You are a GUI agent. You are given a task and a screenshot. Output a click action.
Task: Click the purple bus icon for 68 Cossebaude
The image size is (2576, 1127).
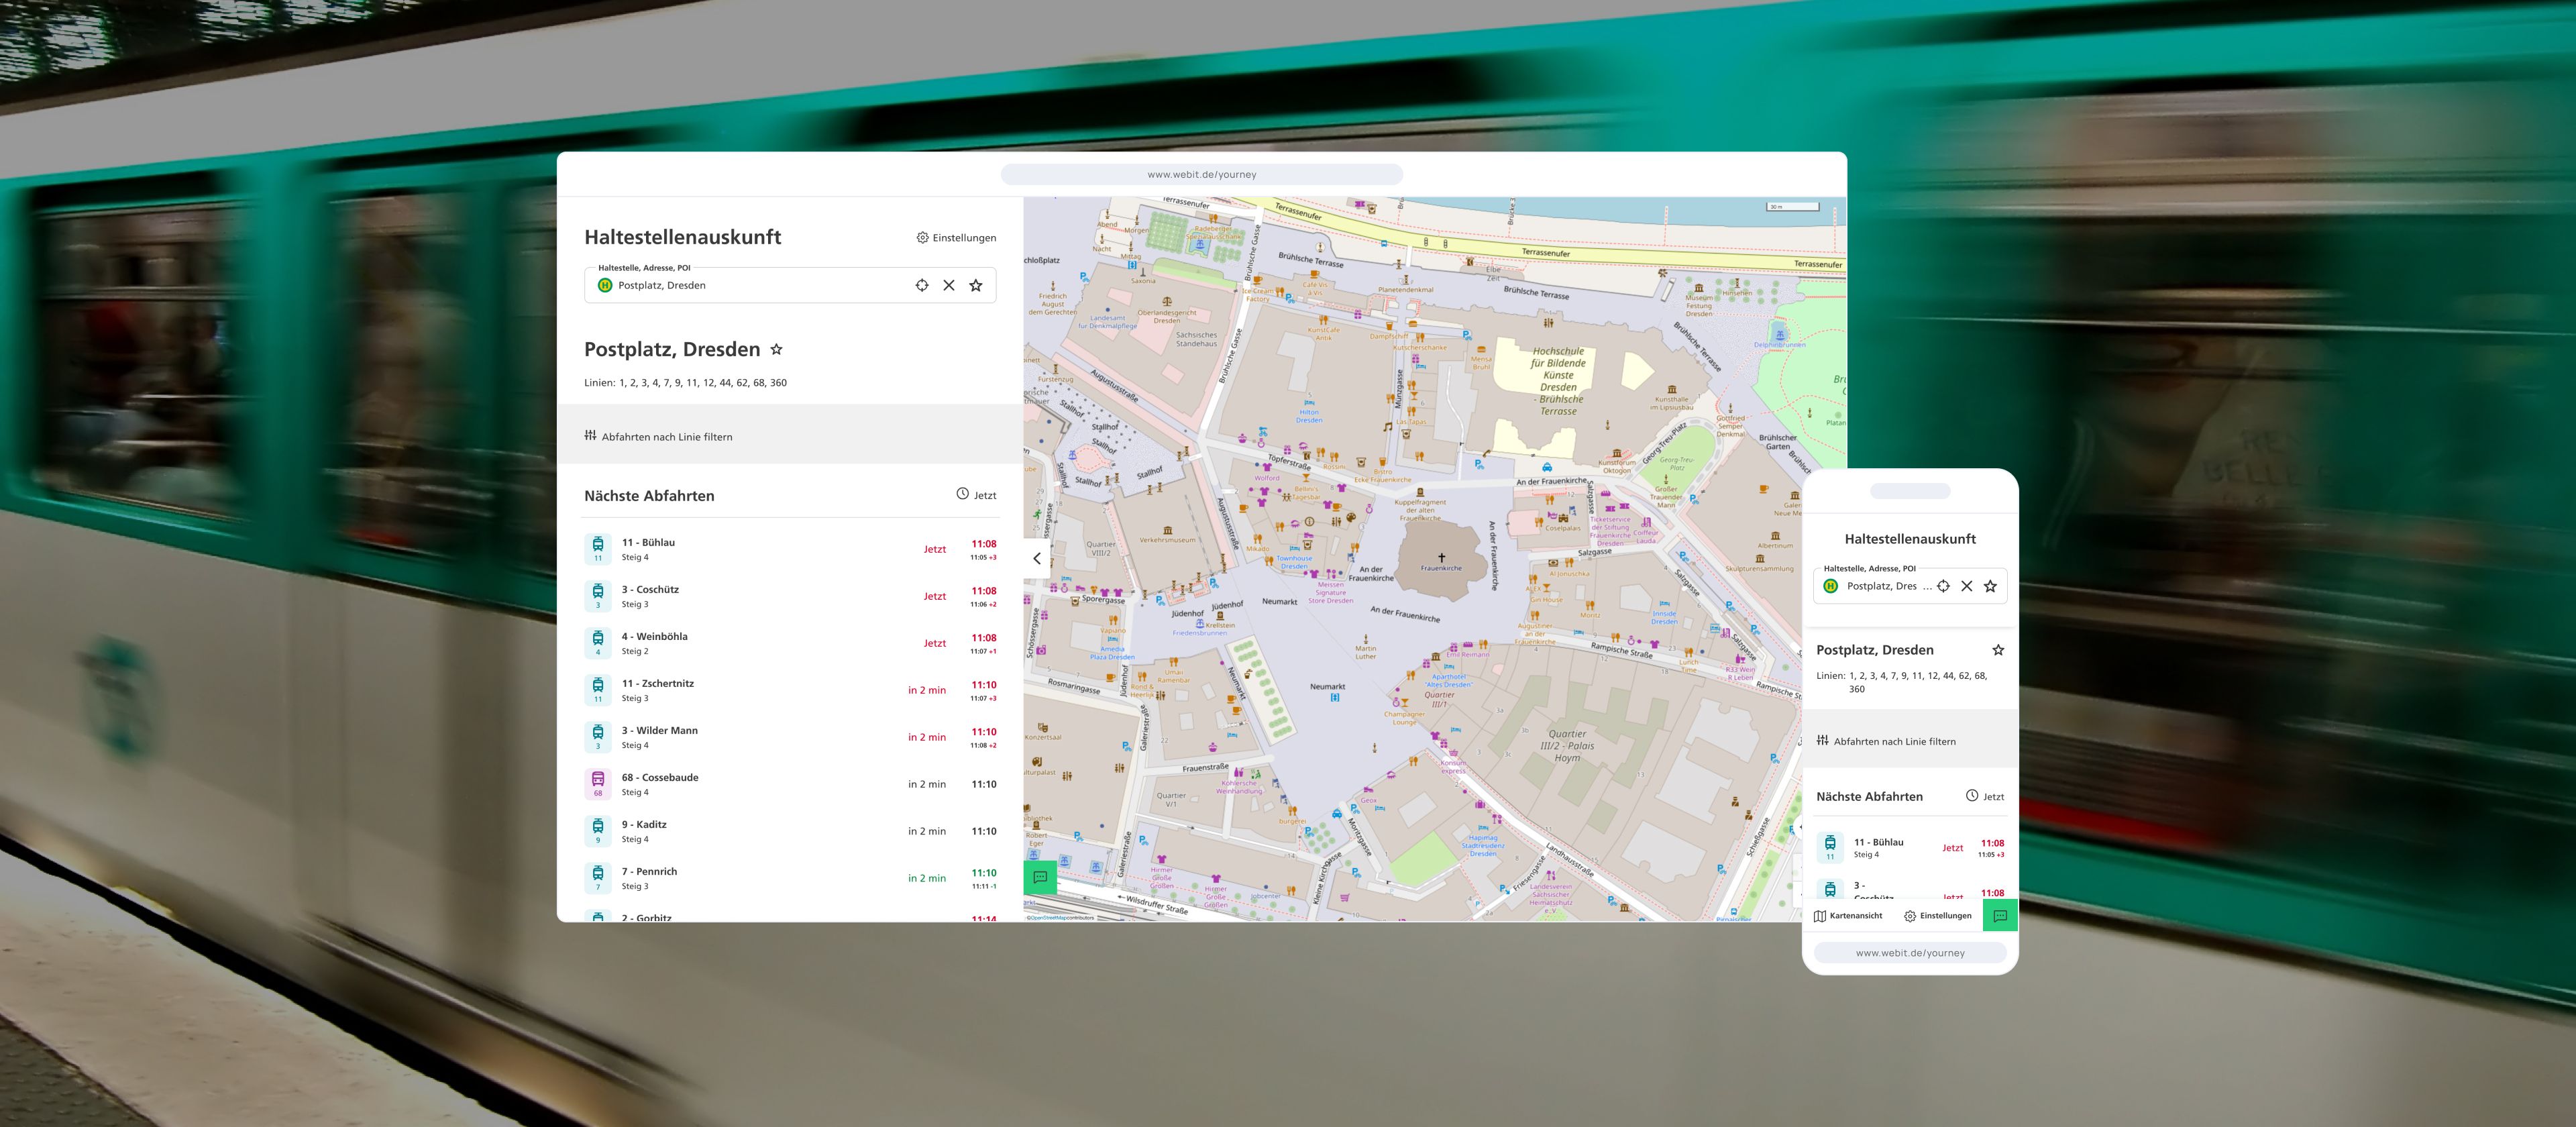coord(598,783)
